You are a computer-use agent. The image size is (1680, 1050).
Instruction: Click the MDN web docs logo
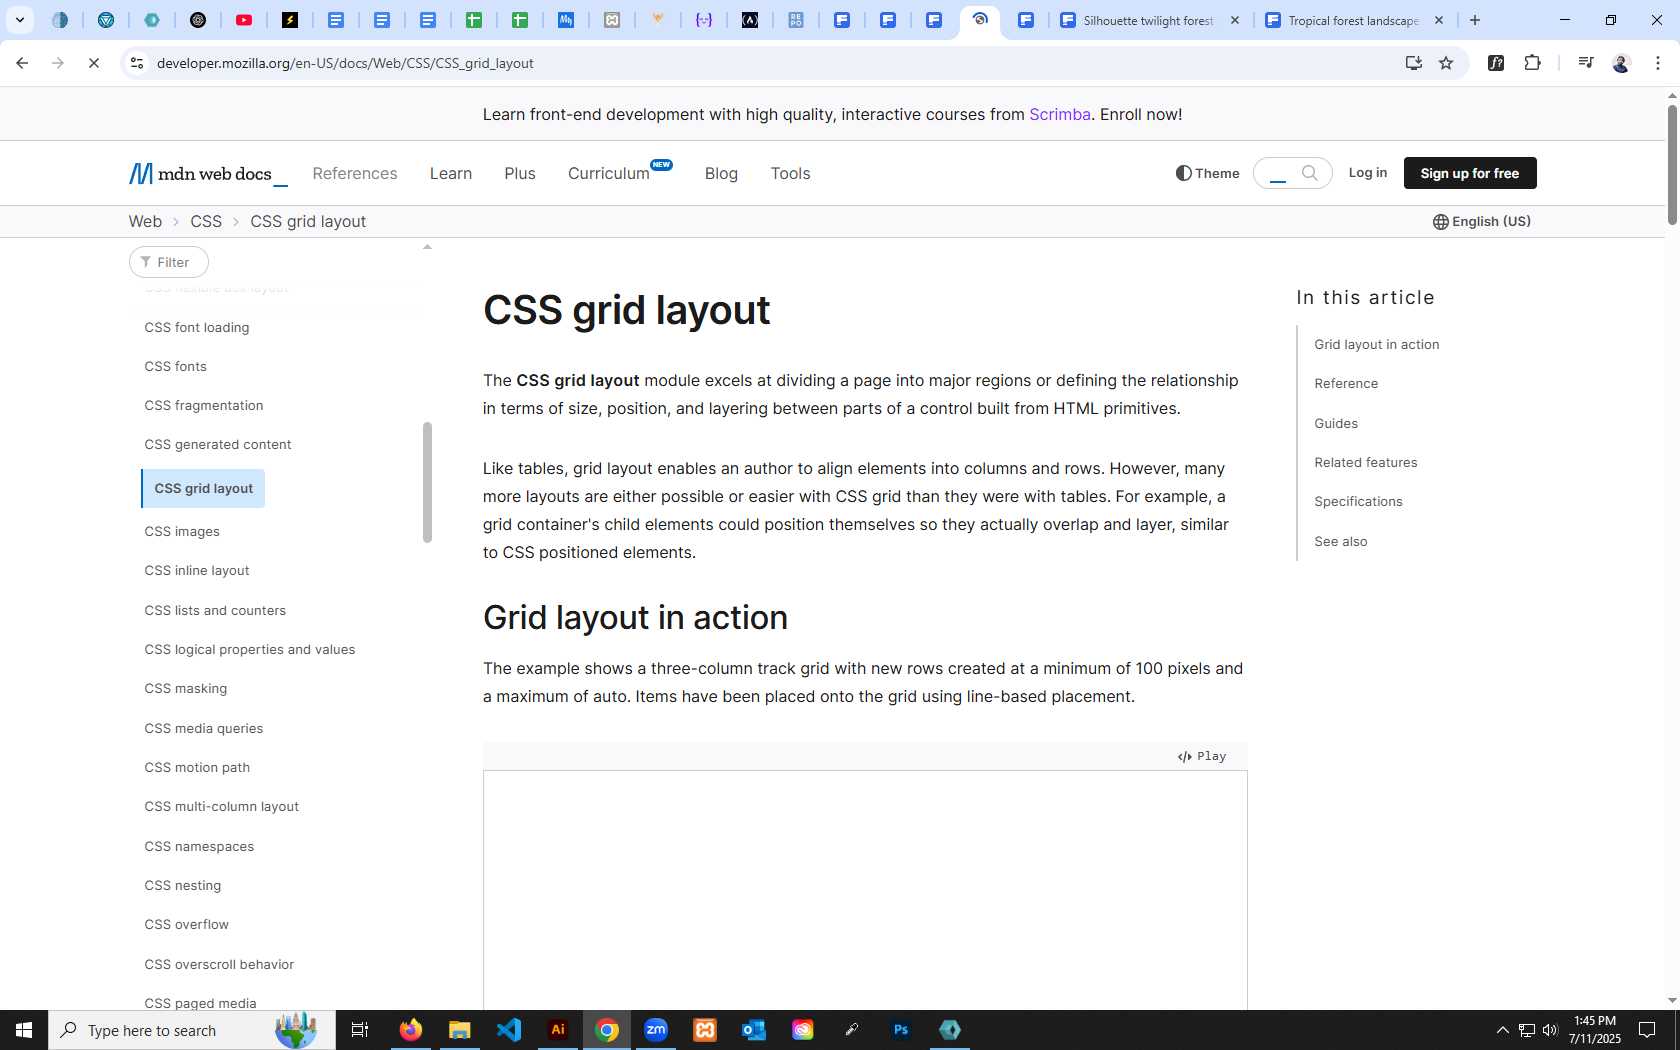[x=208, y=174]
